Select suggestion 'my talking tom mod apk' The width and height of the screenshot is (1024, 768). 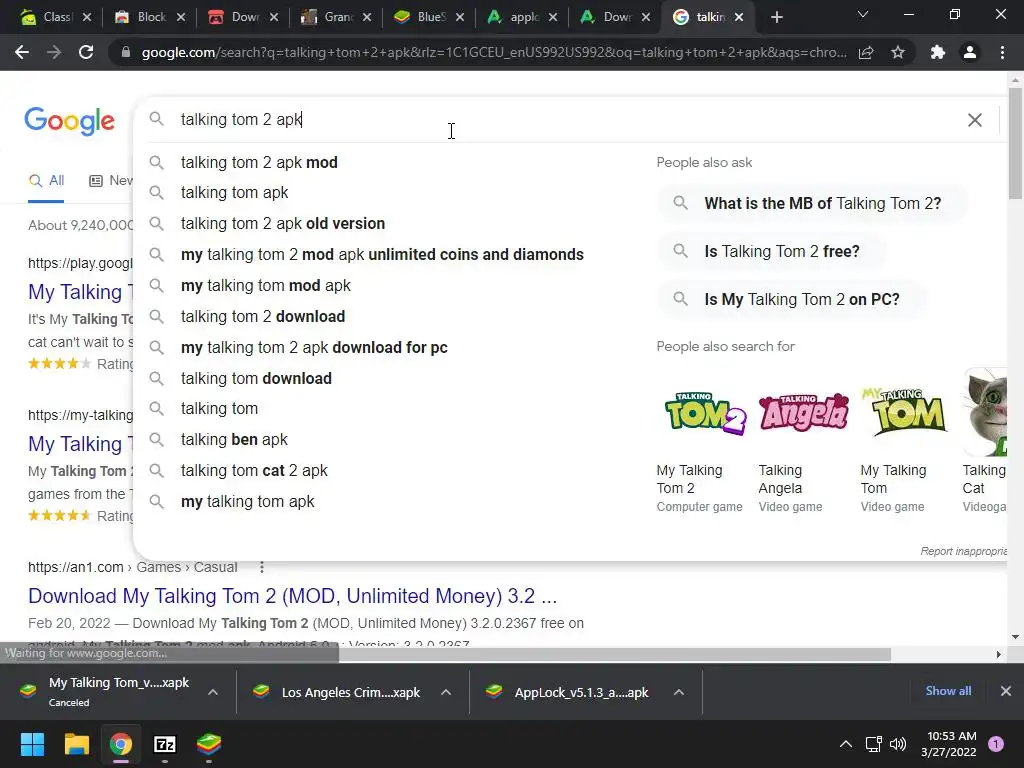[x=266, y=285]
